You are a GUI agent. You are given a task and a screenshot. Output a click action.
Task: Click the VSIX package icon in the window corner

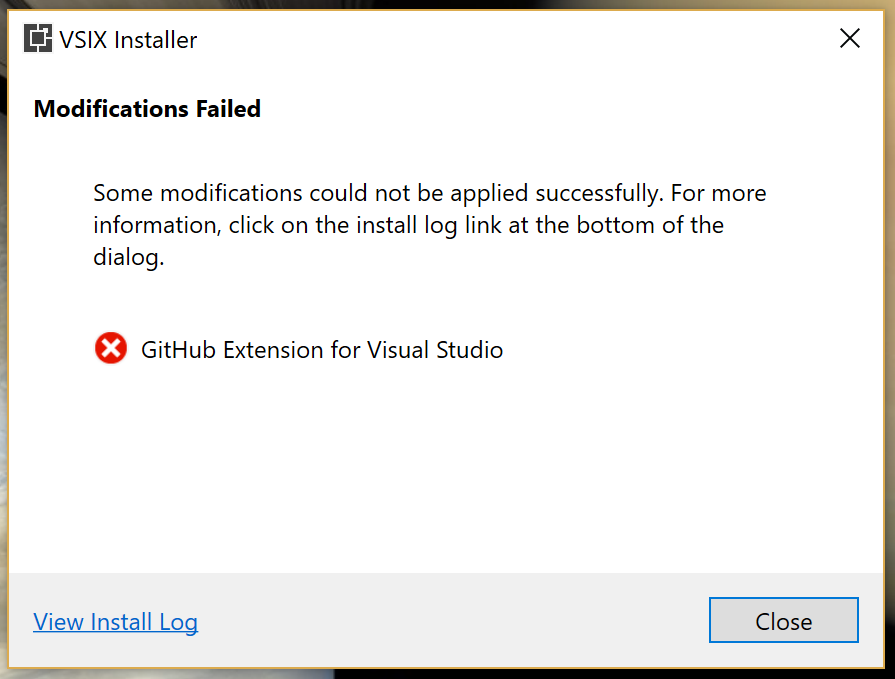(x=37, y=38)
